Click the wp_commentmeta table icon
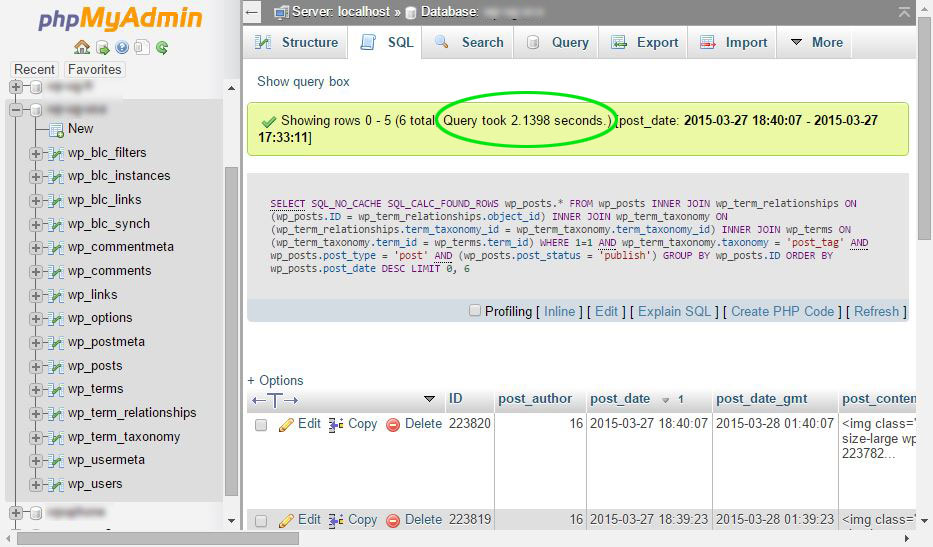This screenshot has width=933, height=547. tap(56, 248)
